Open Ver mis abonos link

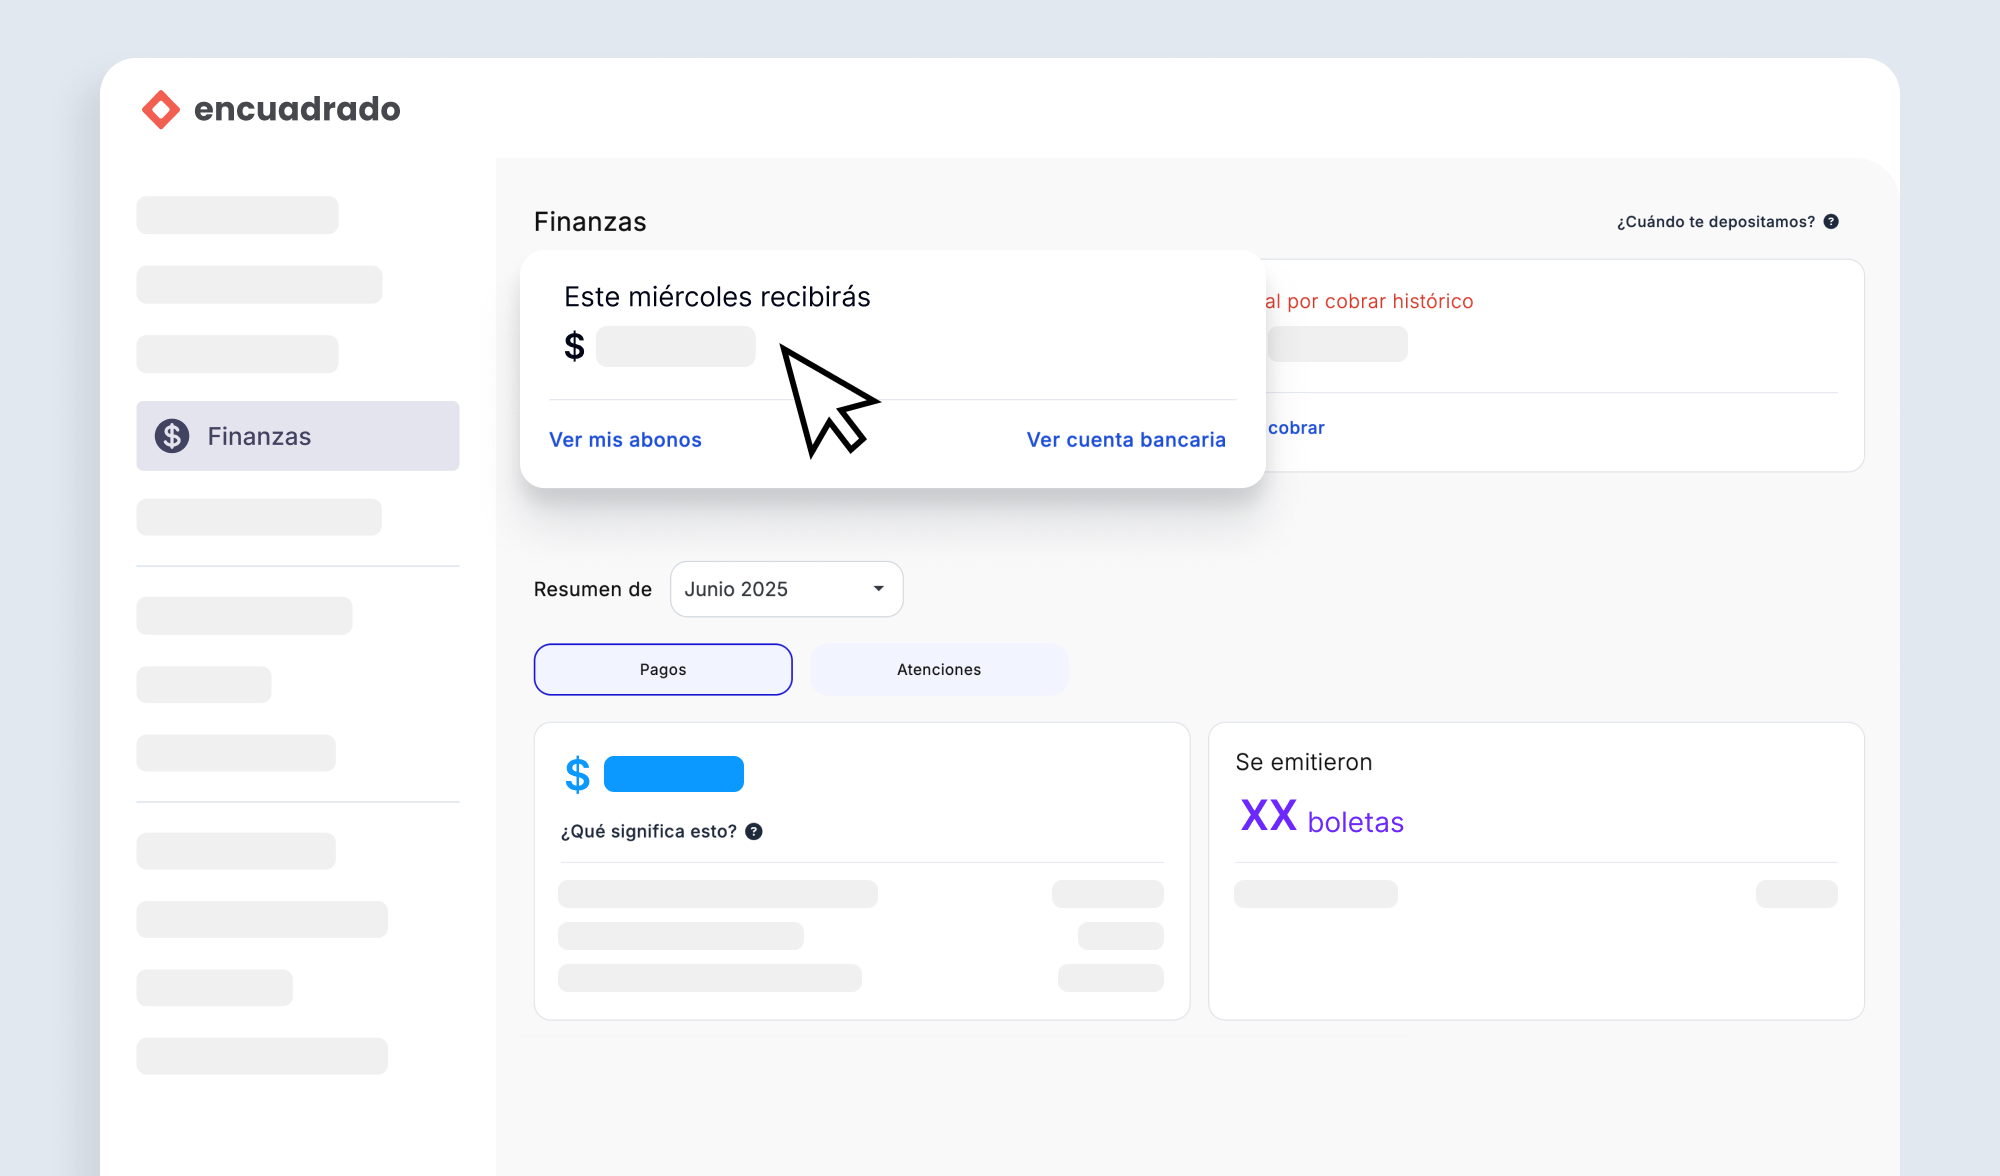click(x=625, y=440)
